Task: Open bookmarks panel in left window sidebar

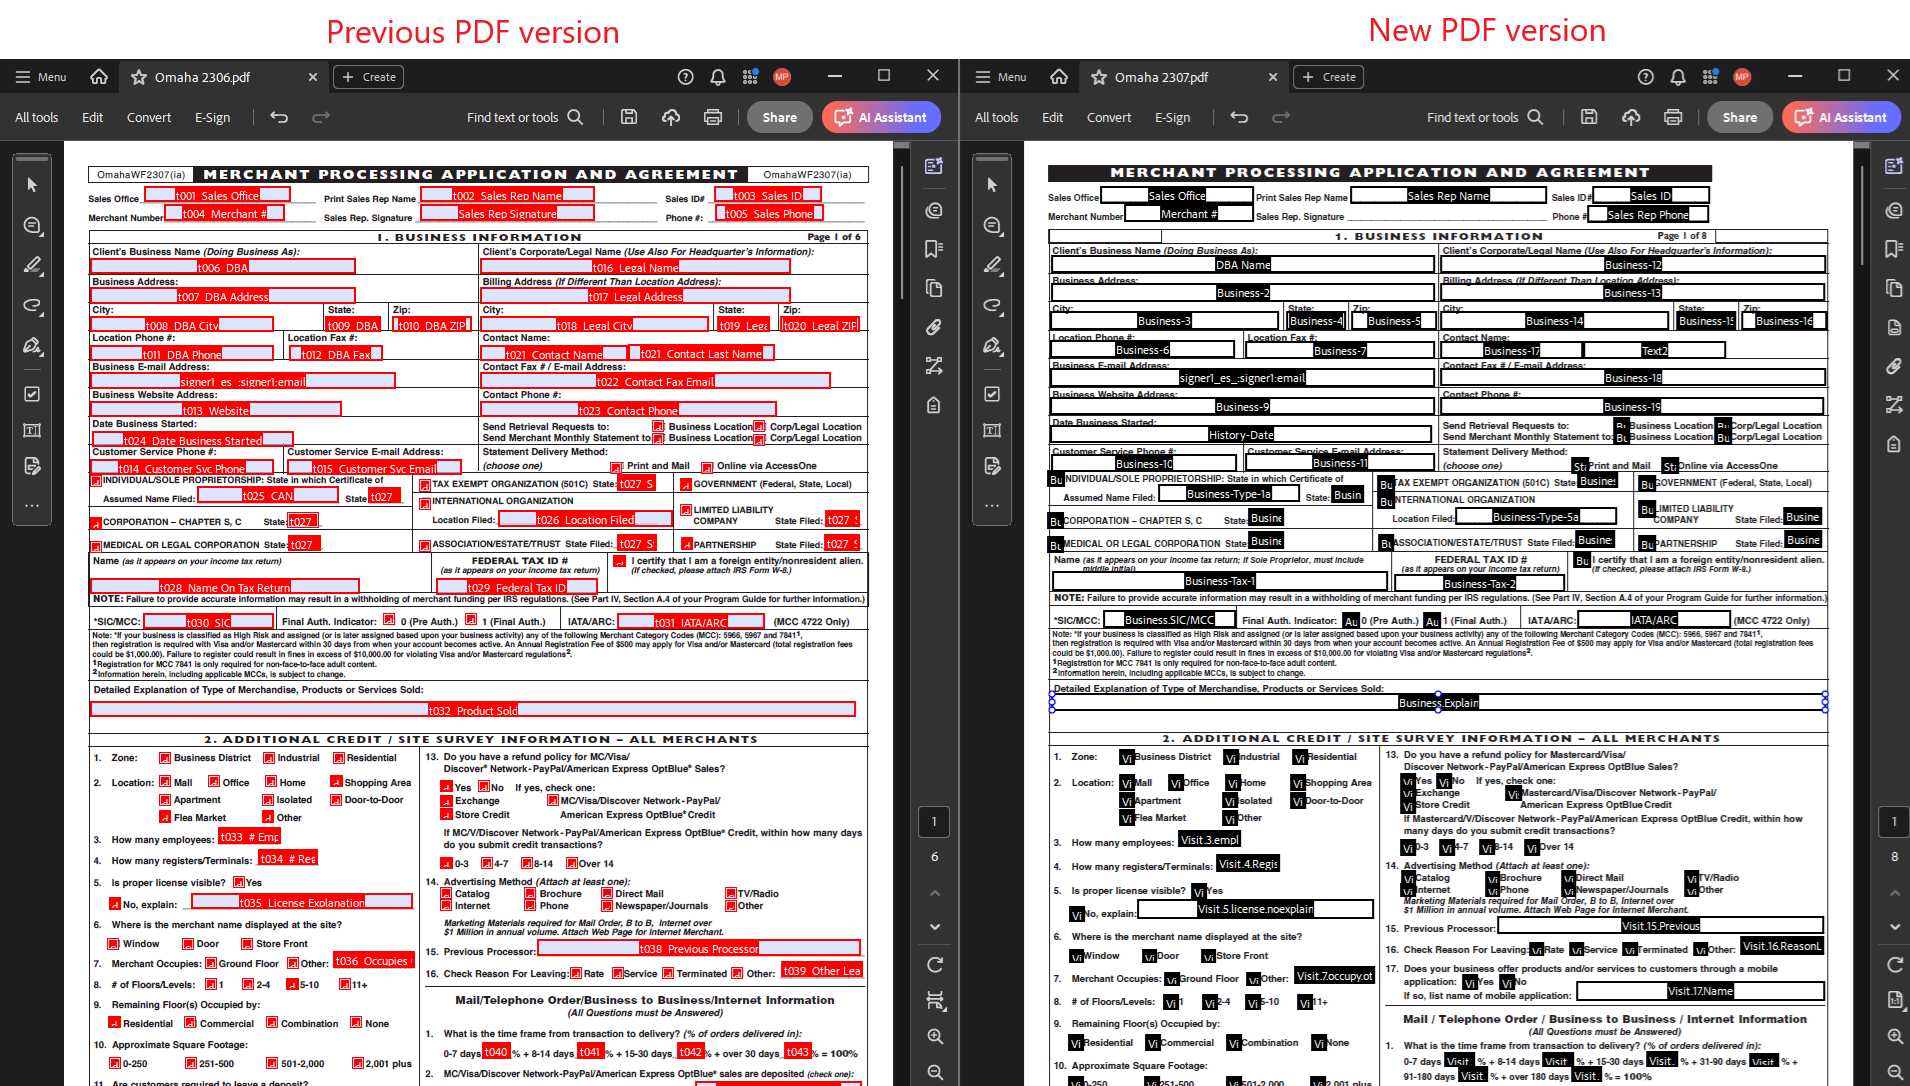Action: [934, 248]
